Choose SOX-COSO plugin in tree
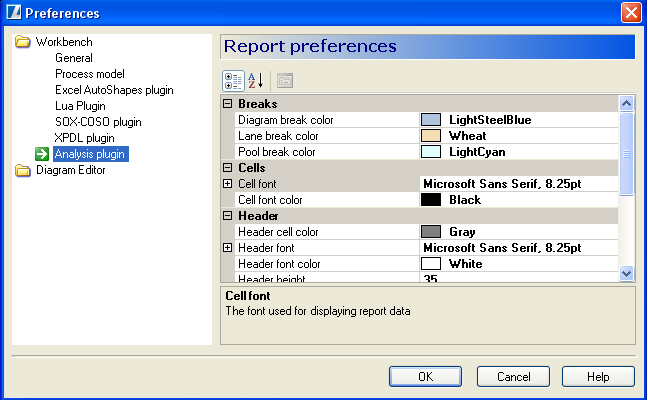This screenshot has height=400, width=648. [98, 122]
